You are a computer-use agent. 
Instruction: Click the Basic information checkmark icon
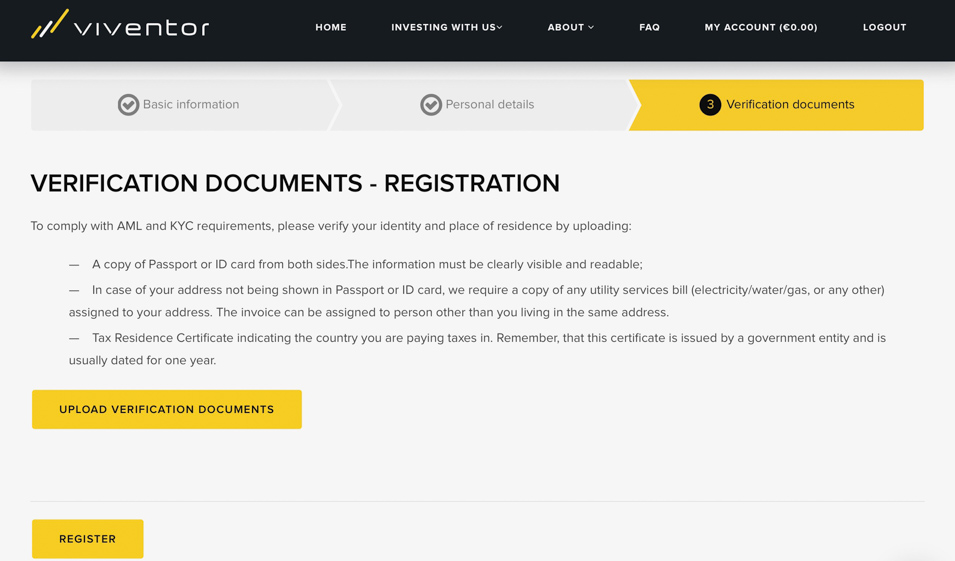pyautogui.click(x=128, y=105)
